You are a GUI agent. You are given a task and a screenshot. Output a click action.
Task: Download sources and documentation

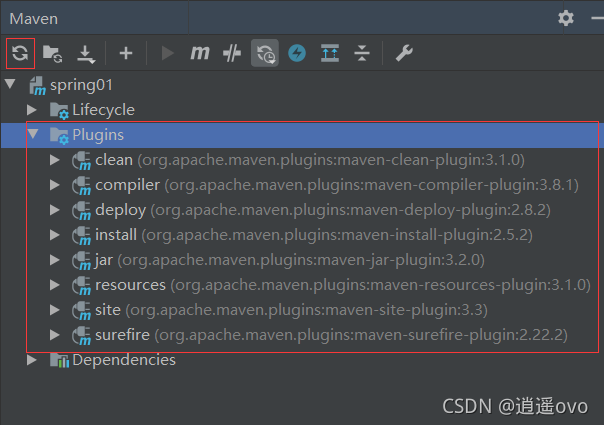tap(86, 54)
